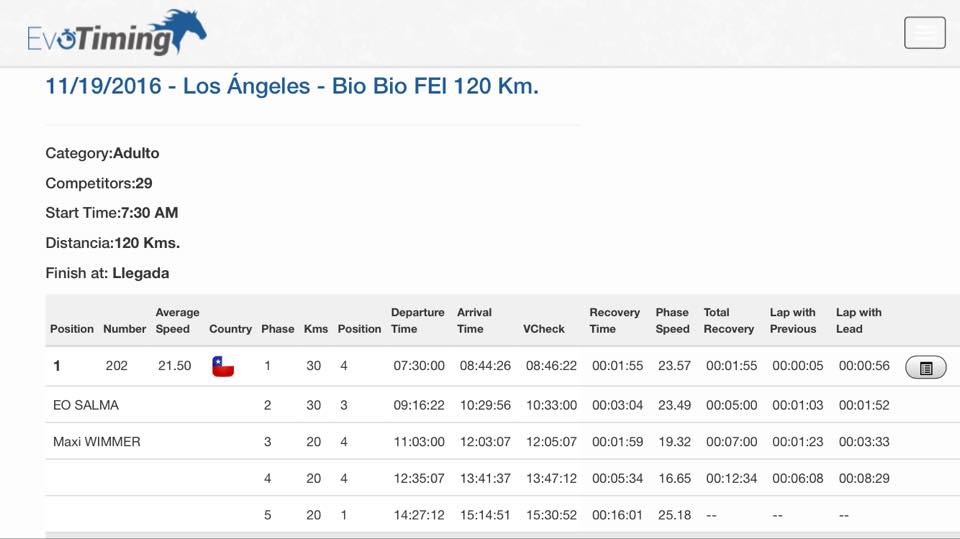
Task: Click the EvoTiming horse logo
Action: click(x=116, y=33)
